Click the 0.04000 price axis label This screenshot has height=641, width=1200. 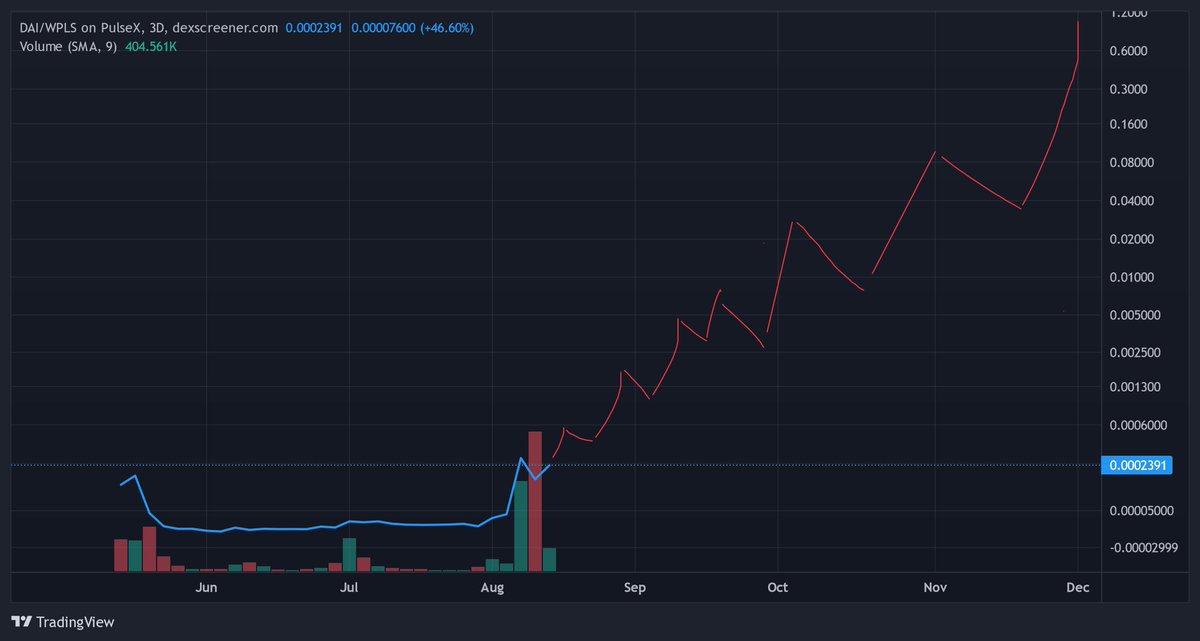click(1130, 201)
